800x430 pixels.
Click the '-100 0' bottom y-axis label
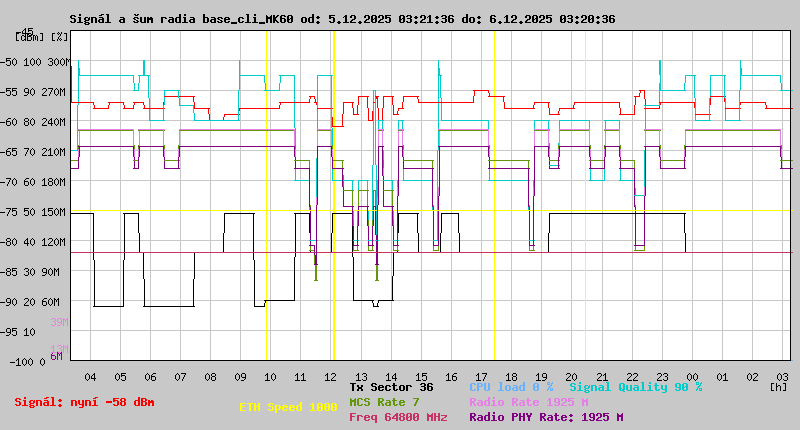pos(32,362)
